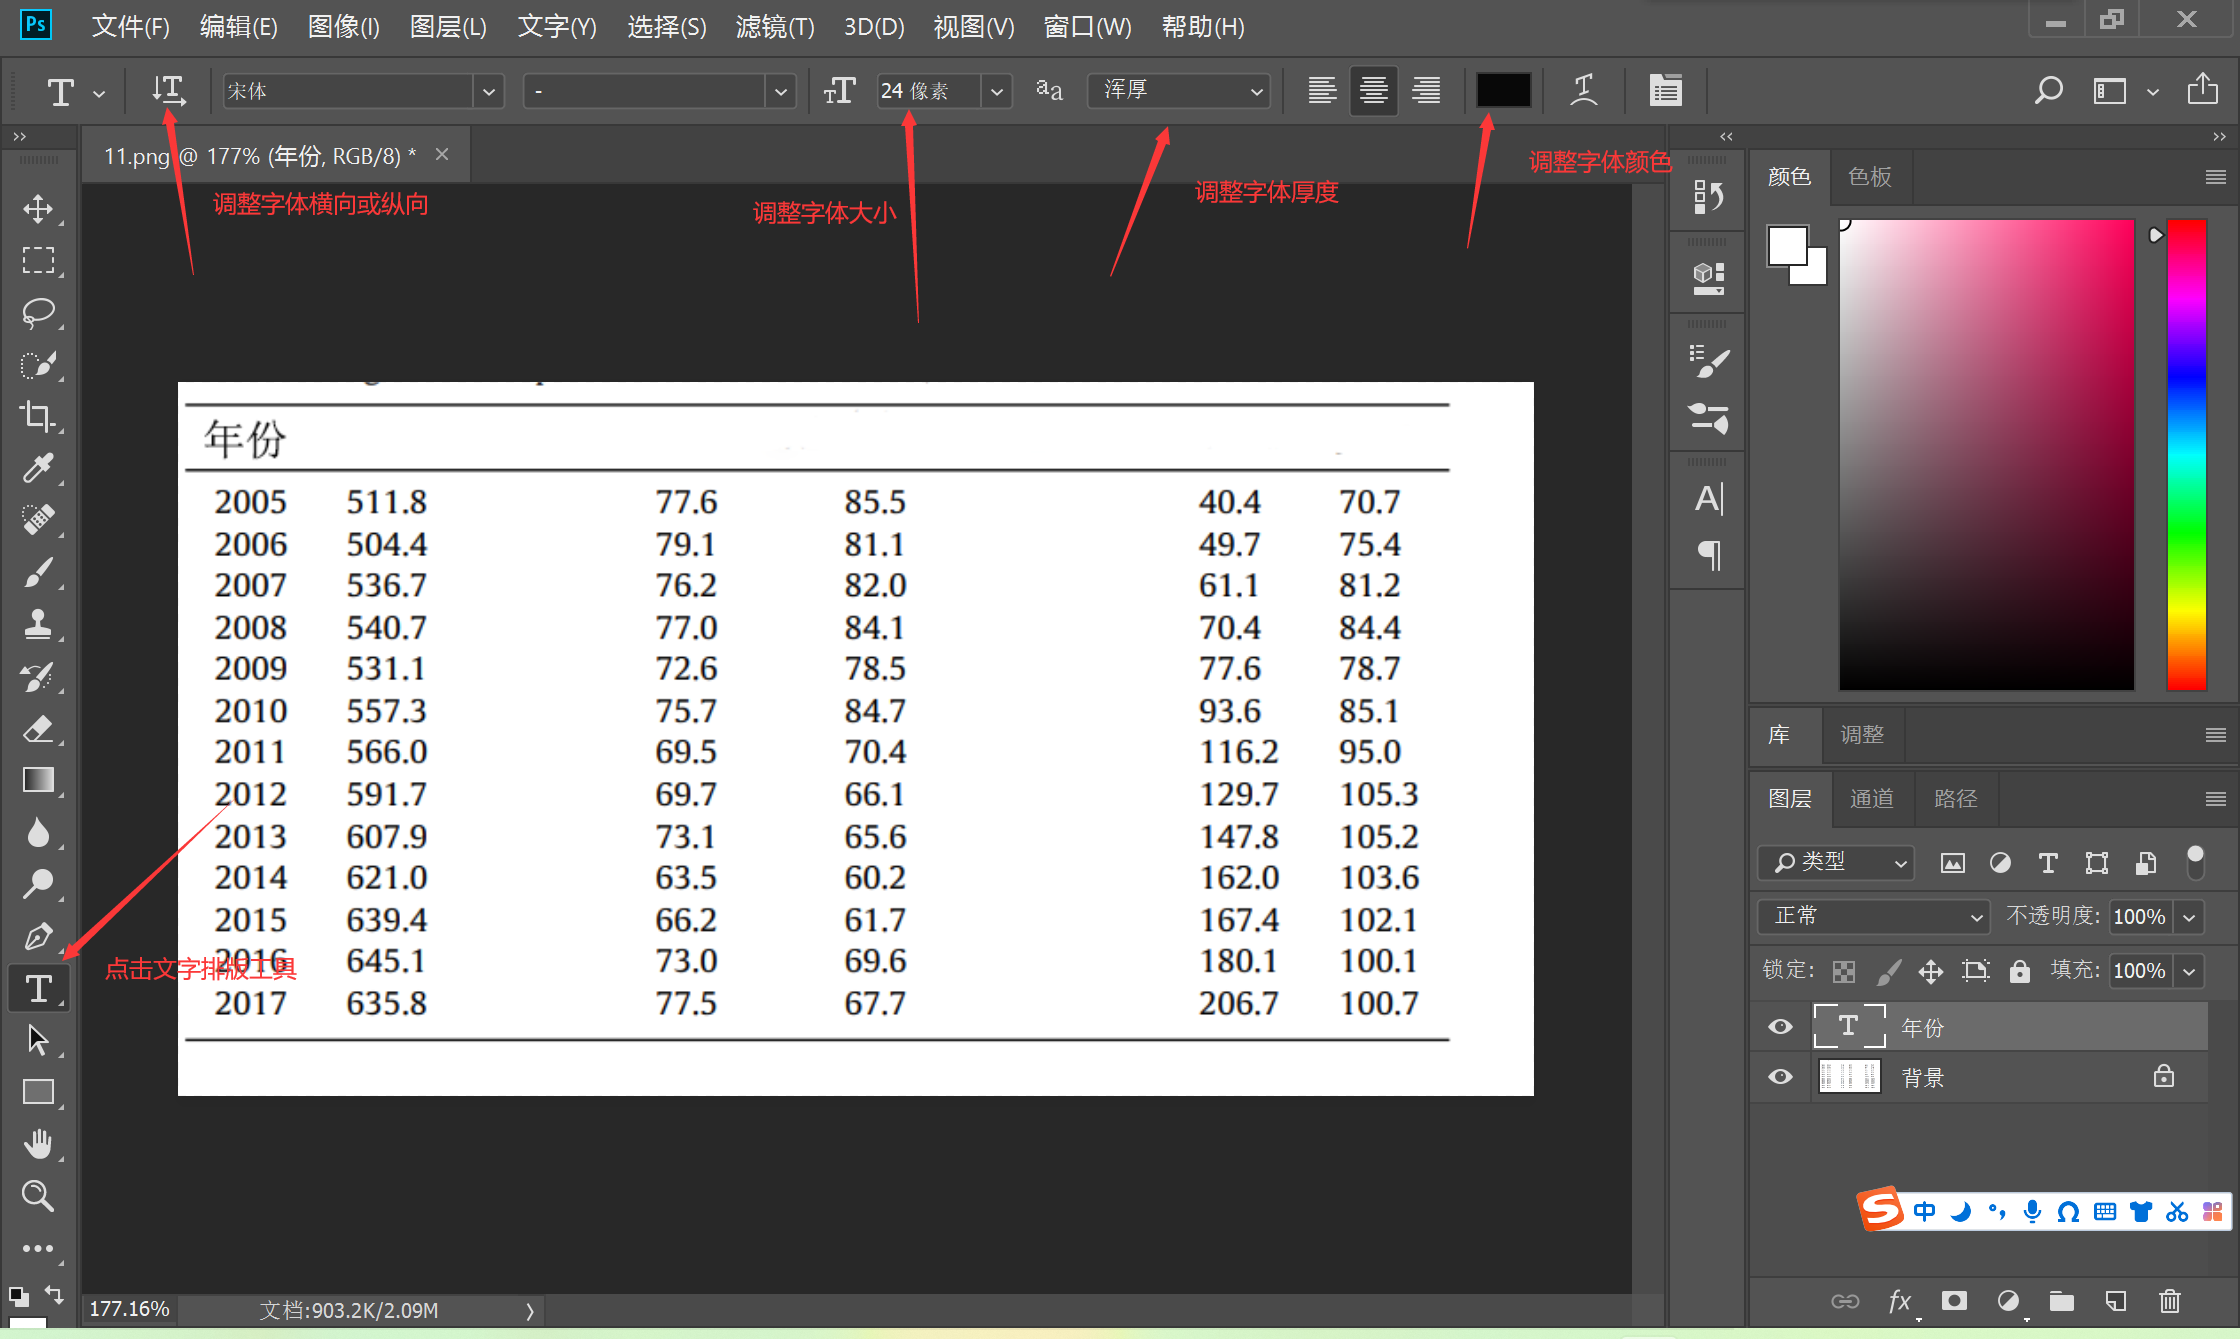Viewport: 2240px width, 1339px height.
Task: Click the Create warped text icon
Action: (x=1584, y=91)
